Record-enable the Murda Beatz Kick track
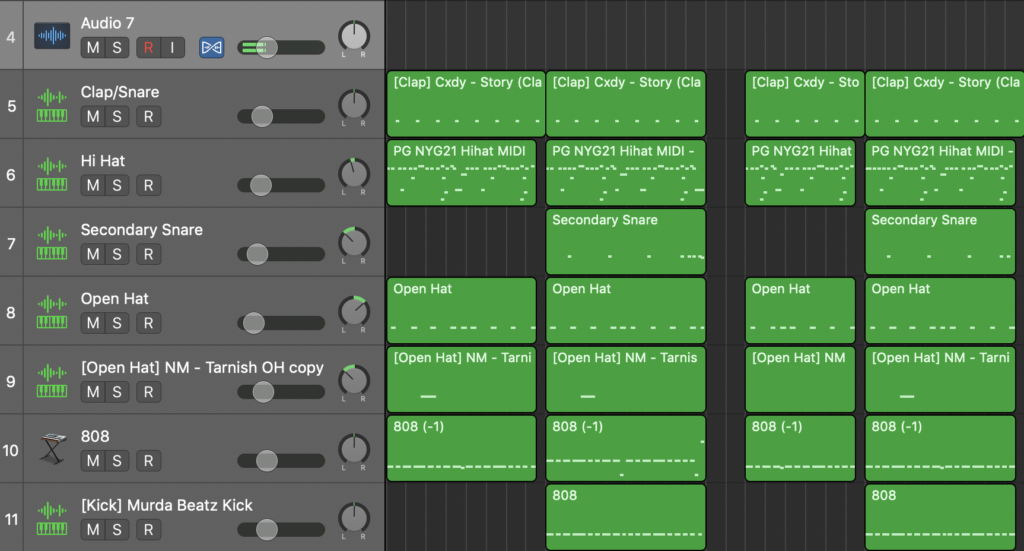Viewport: 1024px width, 551px height. point(148,530)
